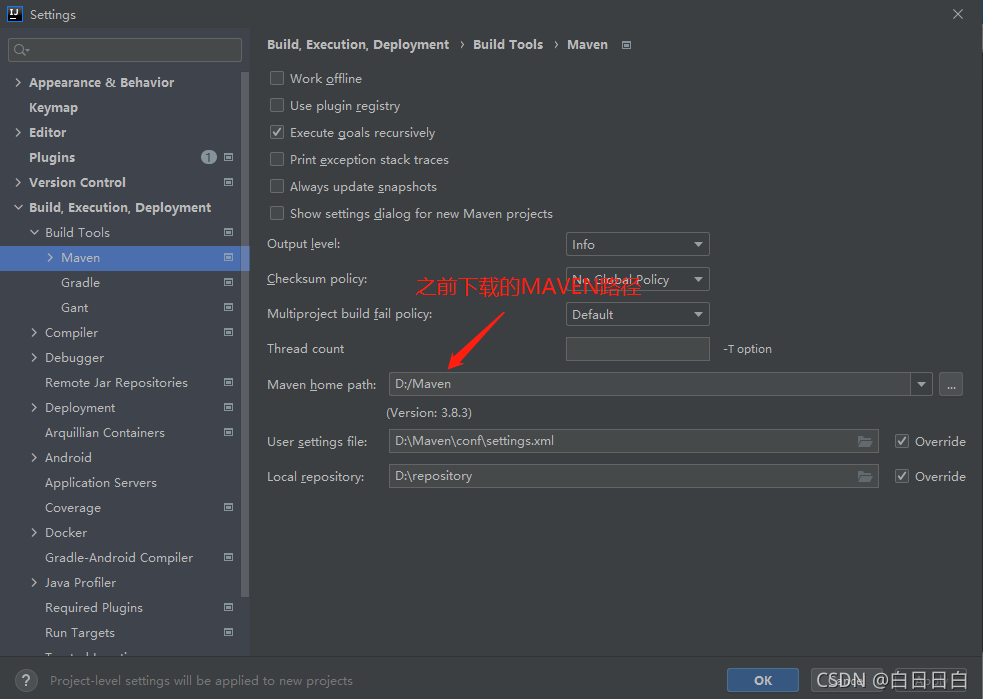983x699 pixels.
Task: Click Build, Execution, Deployment breadcrumb
Action: click(358, 45)
